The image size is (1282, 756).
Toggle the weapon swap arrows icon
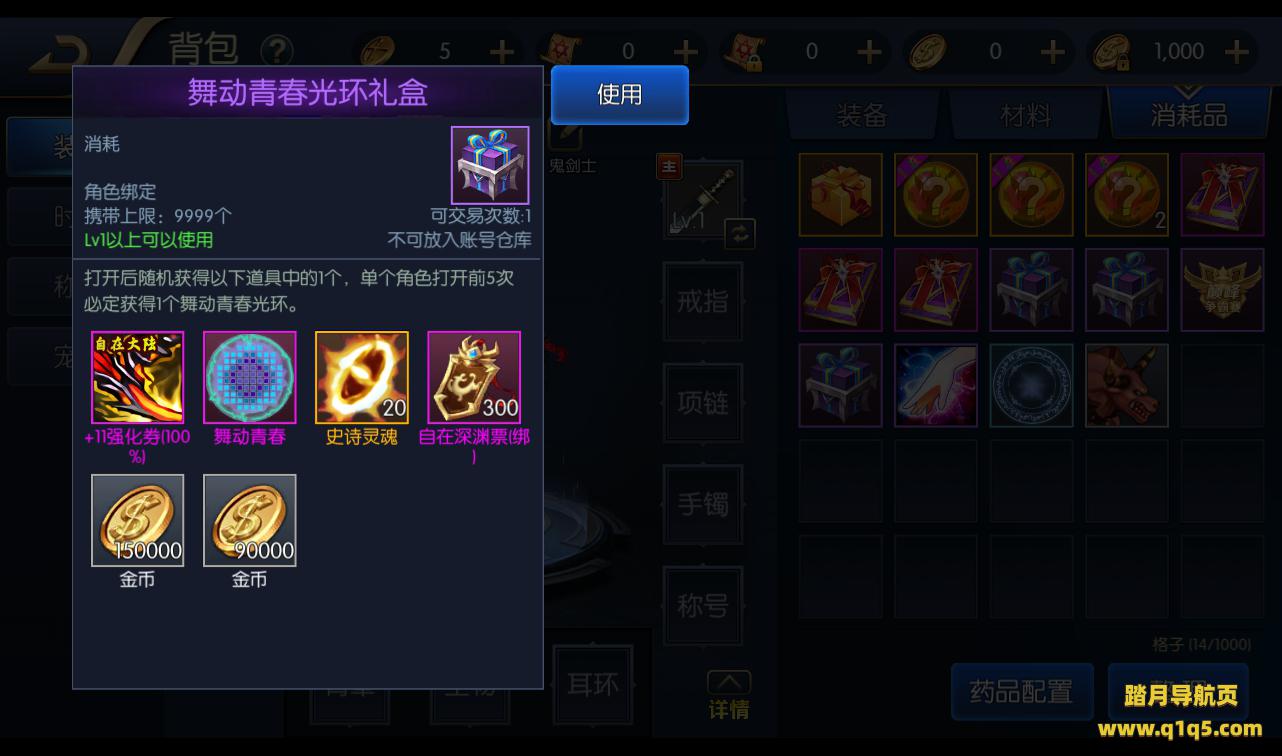point(740,234)
